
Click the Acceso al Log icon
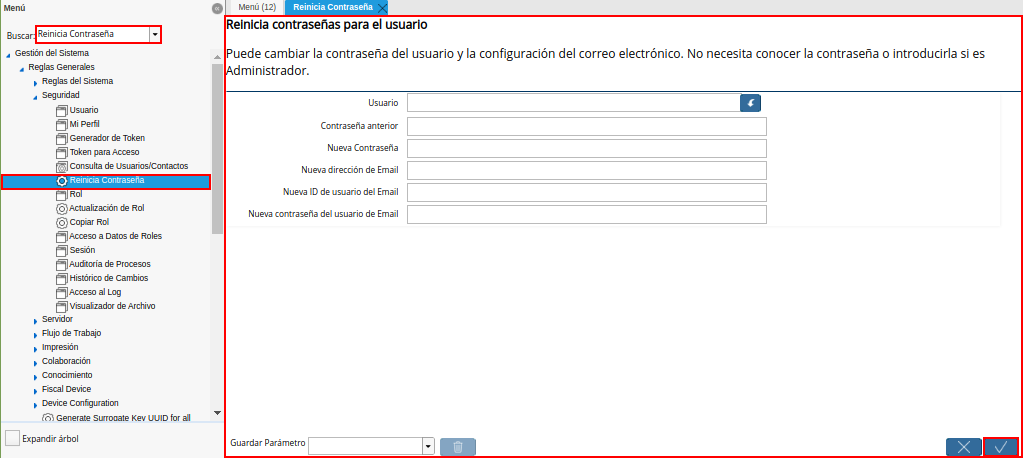62,292
